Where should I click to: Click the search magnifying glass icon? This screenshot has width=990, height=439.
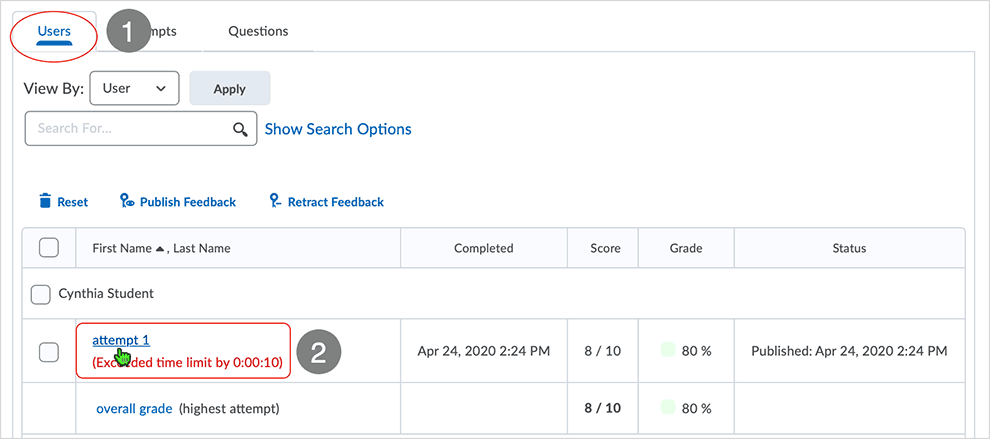point(240,129)
